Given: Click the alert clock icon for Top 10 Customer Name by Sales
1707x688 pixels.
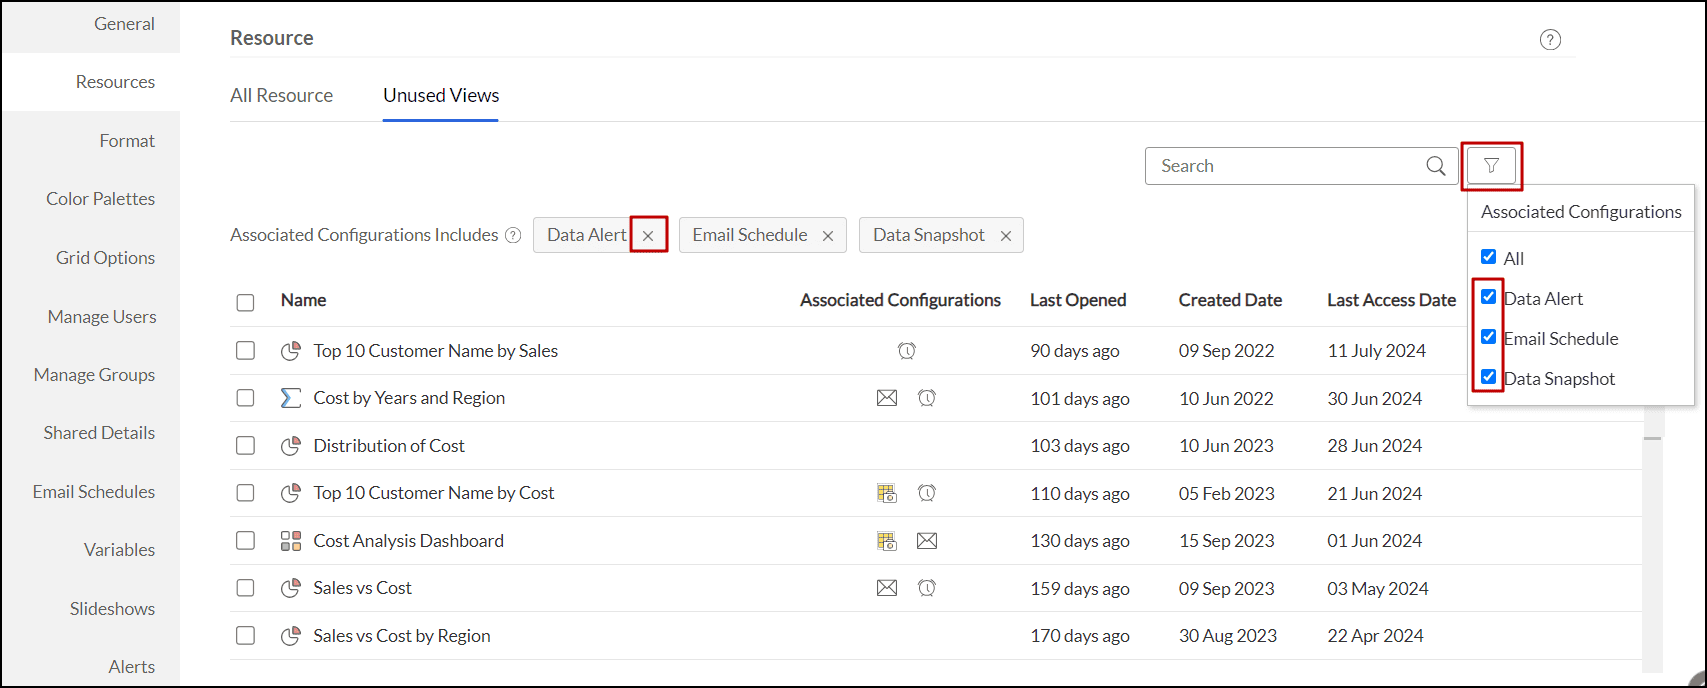Looking at the screenshot, I should tap(907, 351).
